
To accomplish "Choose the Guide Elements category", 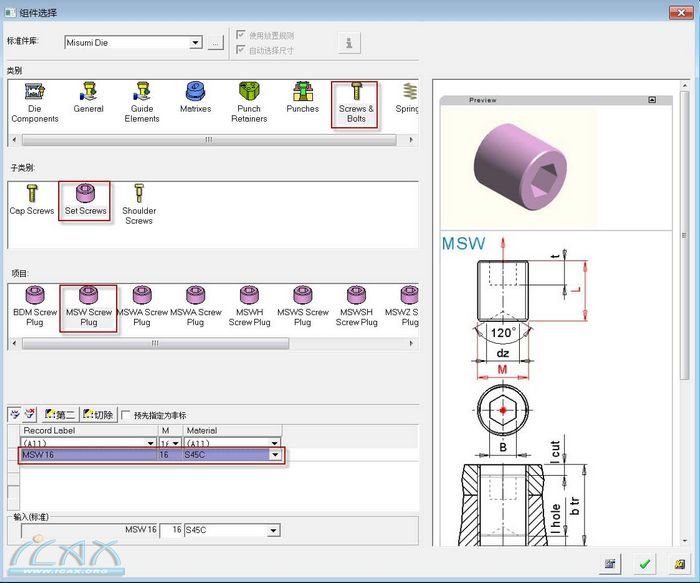I will coord(142,103).
